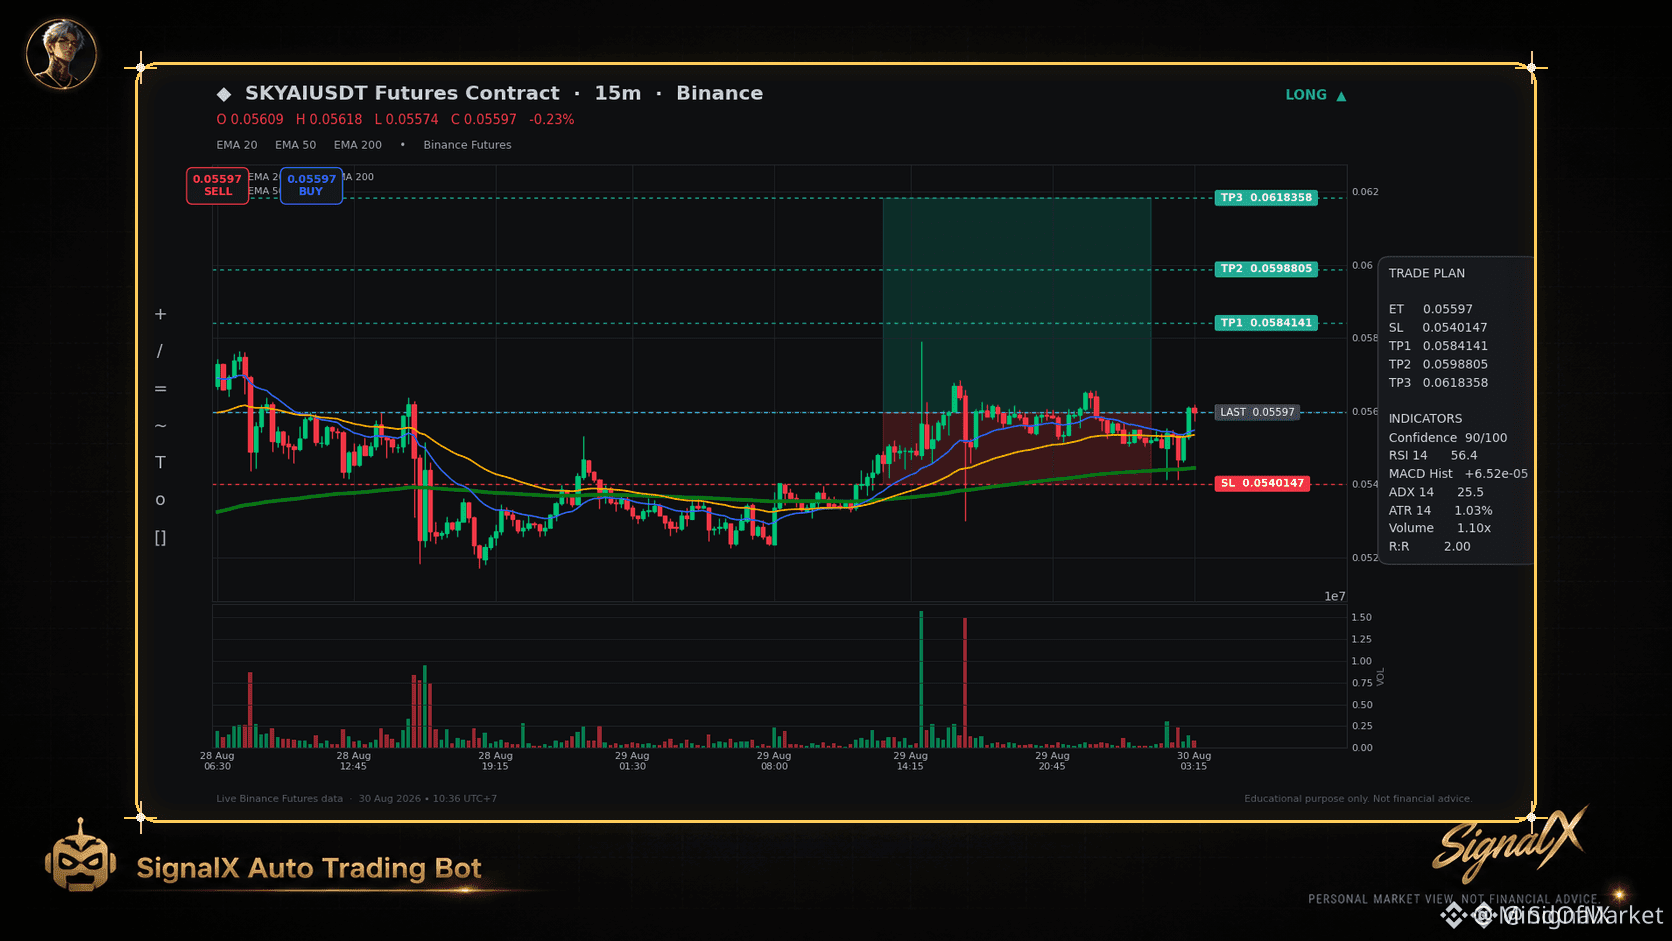Viewport: 1672px width, 941px height.
Task: Click the Educational purpose only disclaimer
Action: 1358,799
